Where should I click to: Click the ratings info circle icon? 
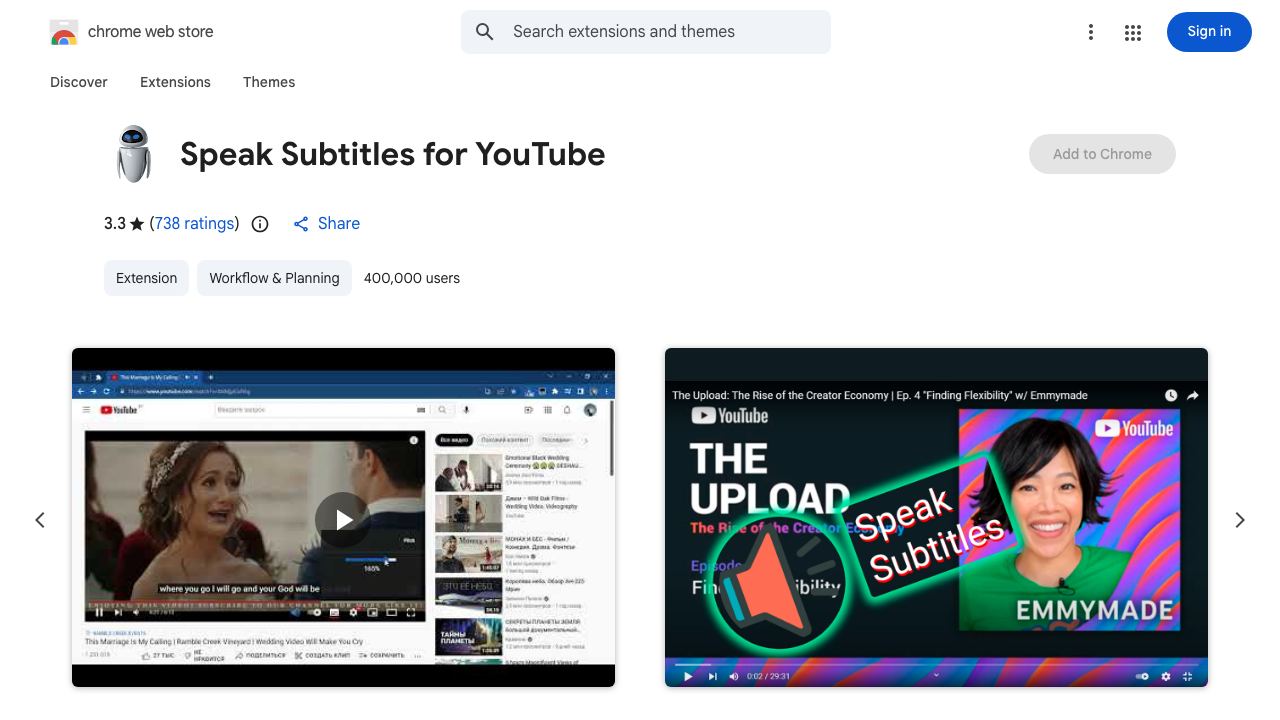click(x=260, y=224)
